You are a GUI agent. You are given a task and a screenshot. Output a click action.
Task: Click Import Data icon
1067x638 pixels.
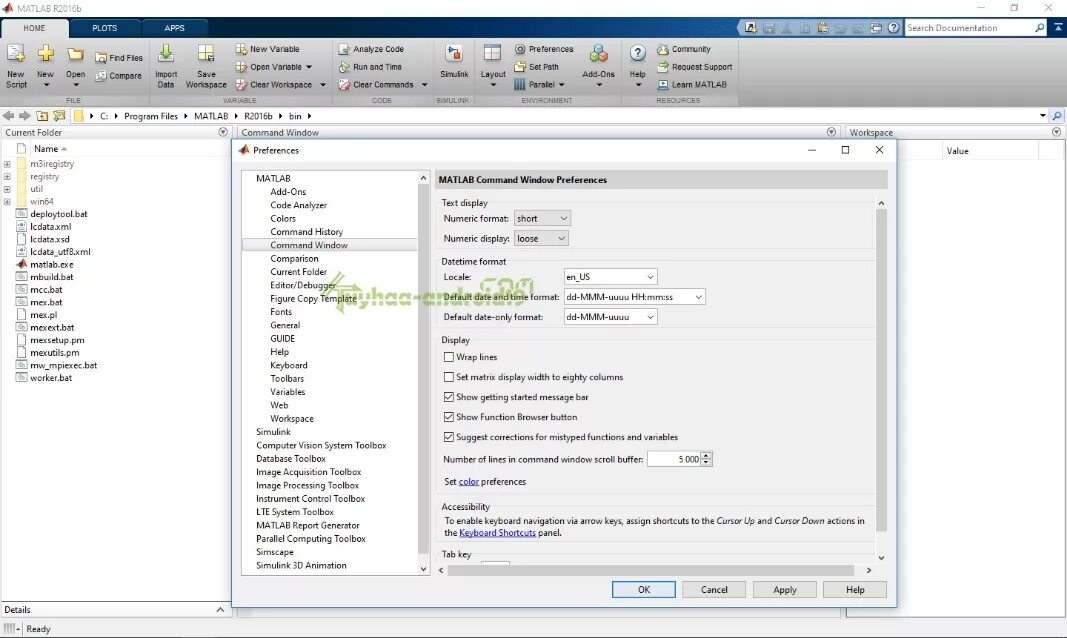[x=166, y=53]
